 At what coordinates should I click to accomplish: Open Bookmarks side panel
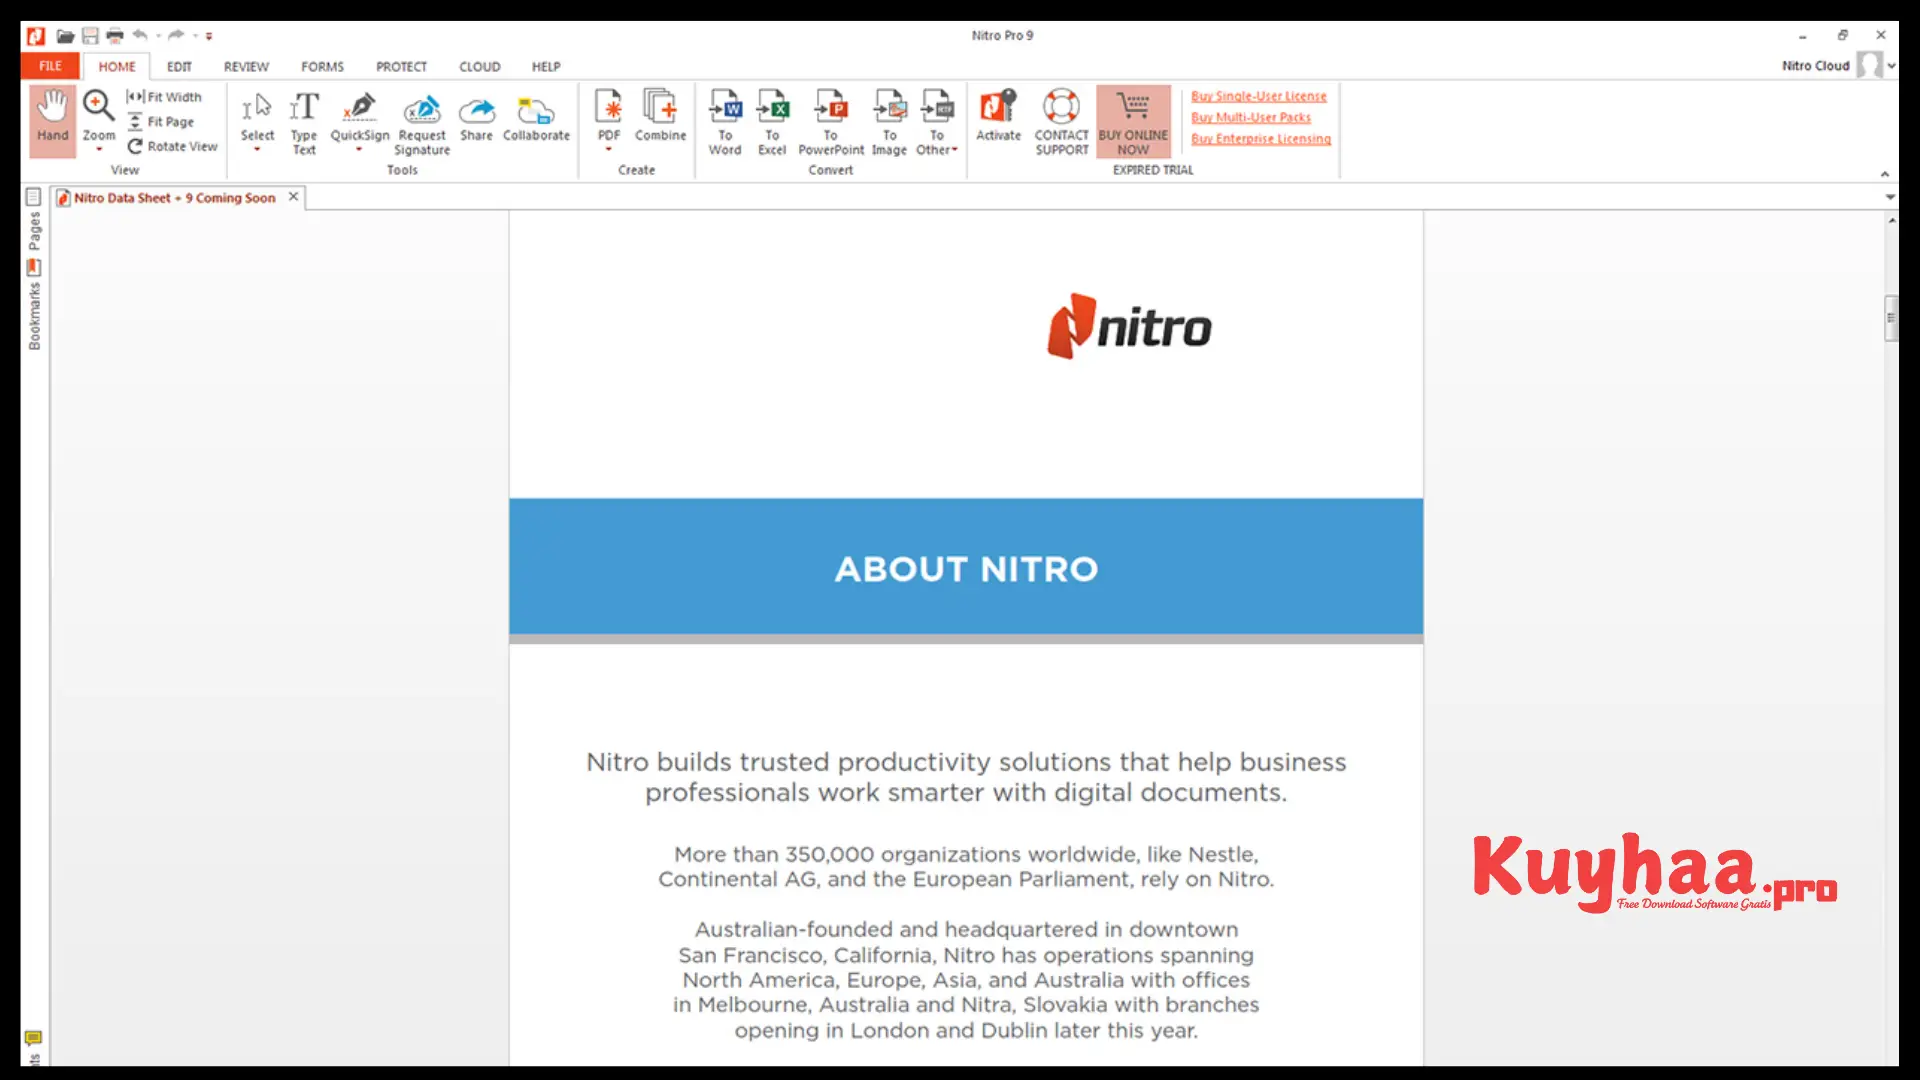pos(34,306)
